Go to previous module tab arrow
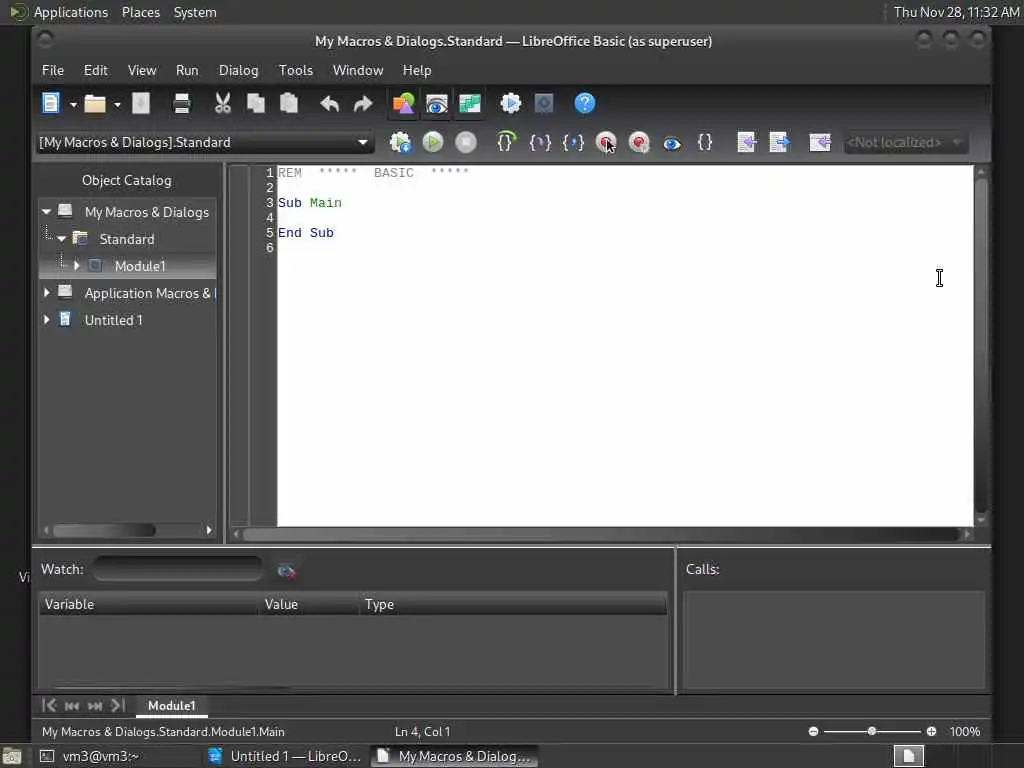Screen dimensions: 1024x768 (x=72, y=705)
